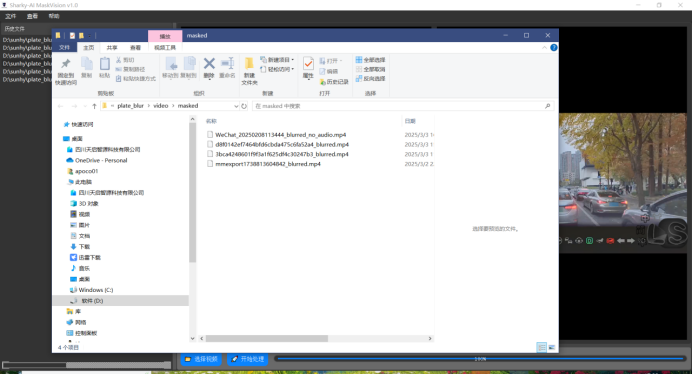The height and width of the screenshot is (375, 693).
Task: Open the Share (共享) ribbon tab
Action: click(x=112, y=48)
